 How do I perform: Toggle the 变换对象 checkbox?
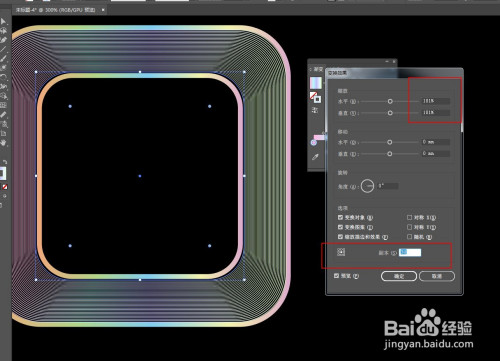pos(340,217)
